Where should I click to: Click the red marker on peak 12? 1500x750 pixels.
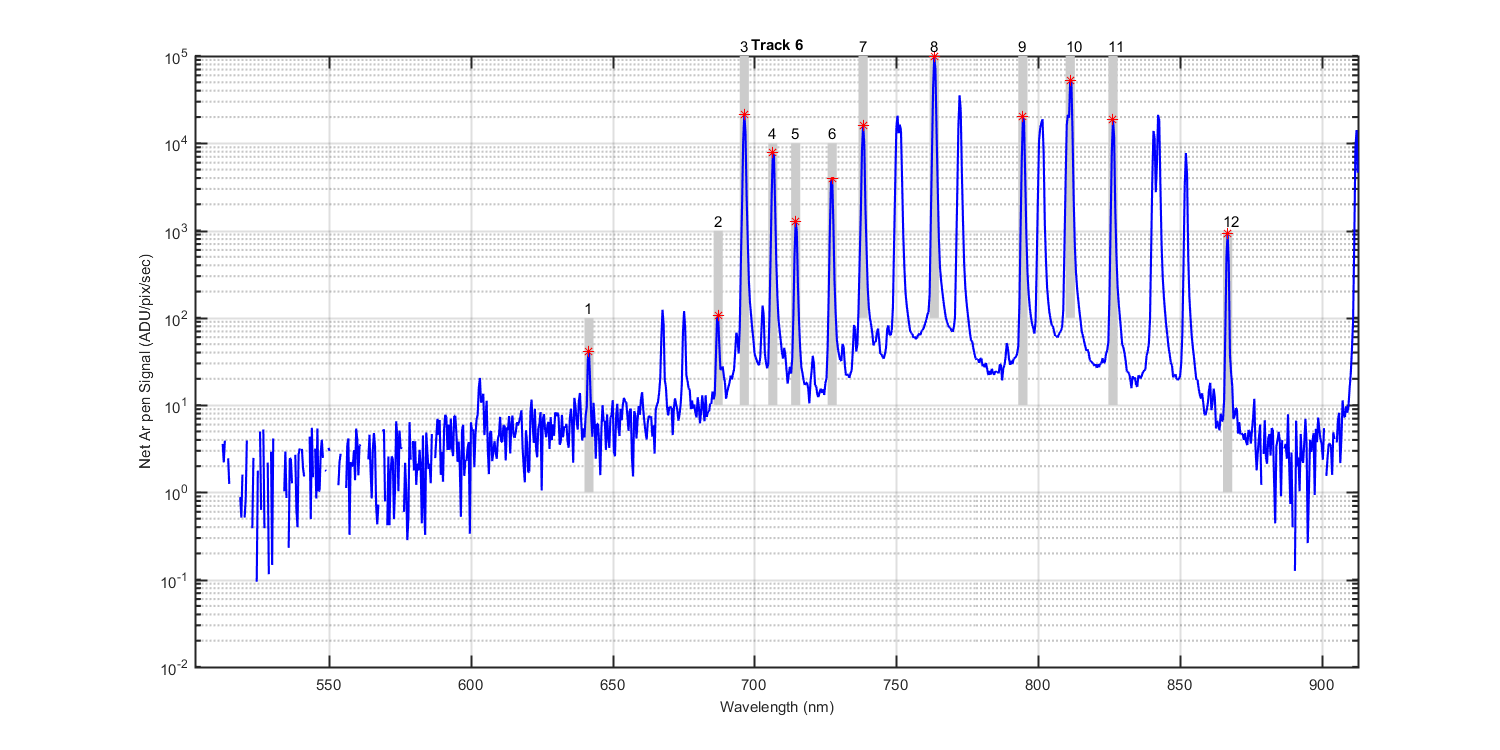pyautogui.click(x=1227, y=234)
